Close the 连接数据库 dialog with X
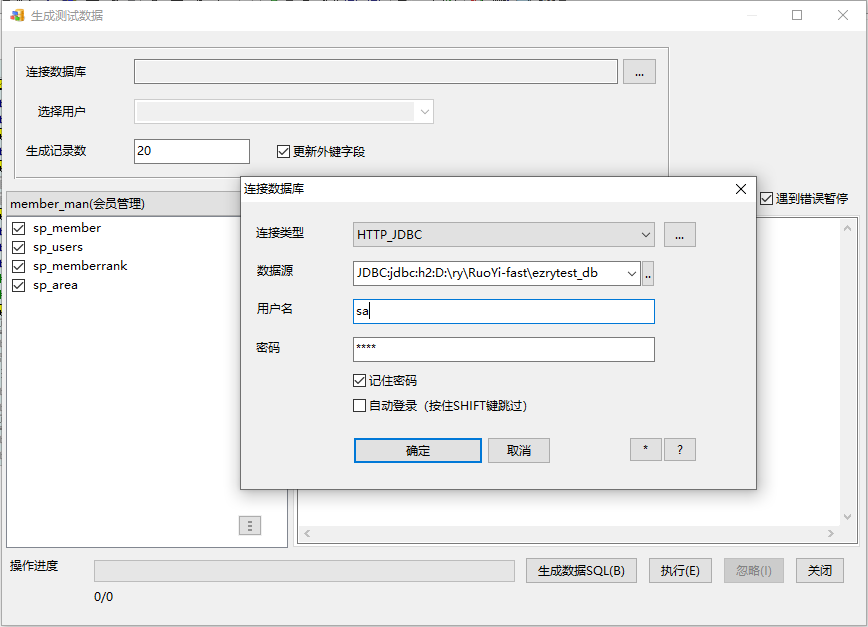This screenshot has height=627, width=868. tap(740, 189)
